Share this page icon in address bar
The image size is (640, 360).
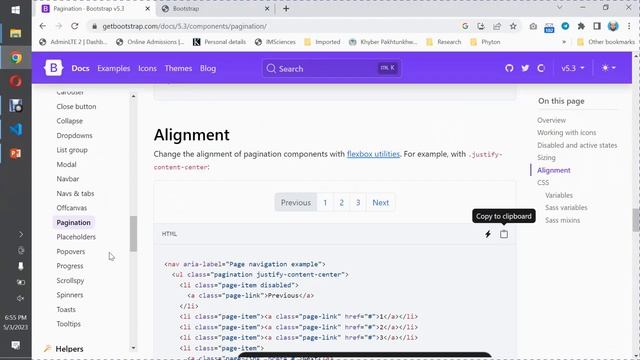[x=497, y=26]
